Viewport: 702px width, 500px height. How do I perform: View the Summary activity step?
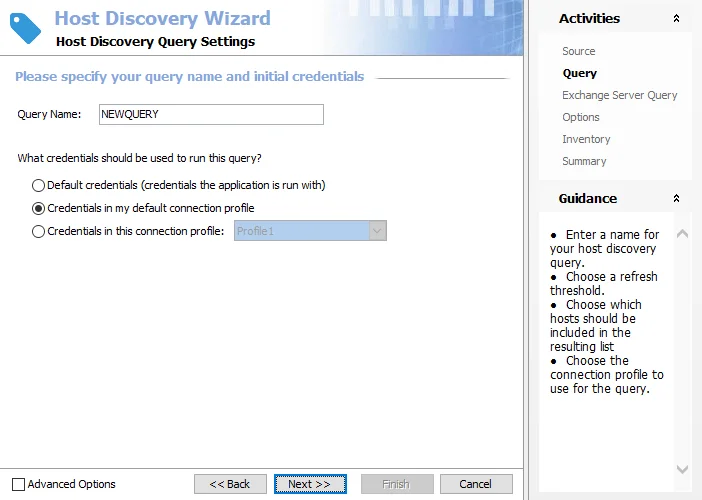point(584,161)
